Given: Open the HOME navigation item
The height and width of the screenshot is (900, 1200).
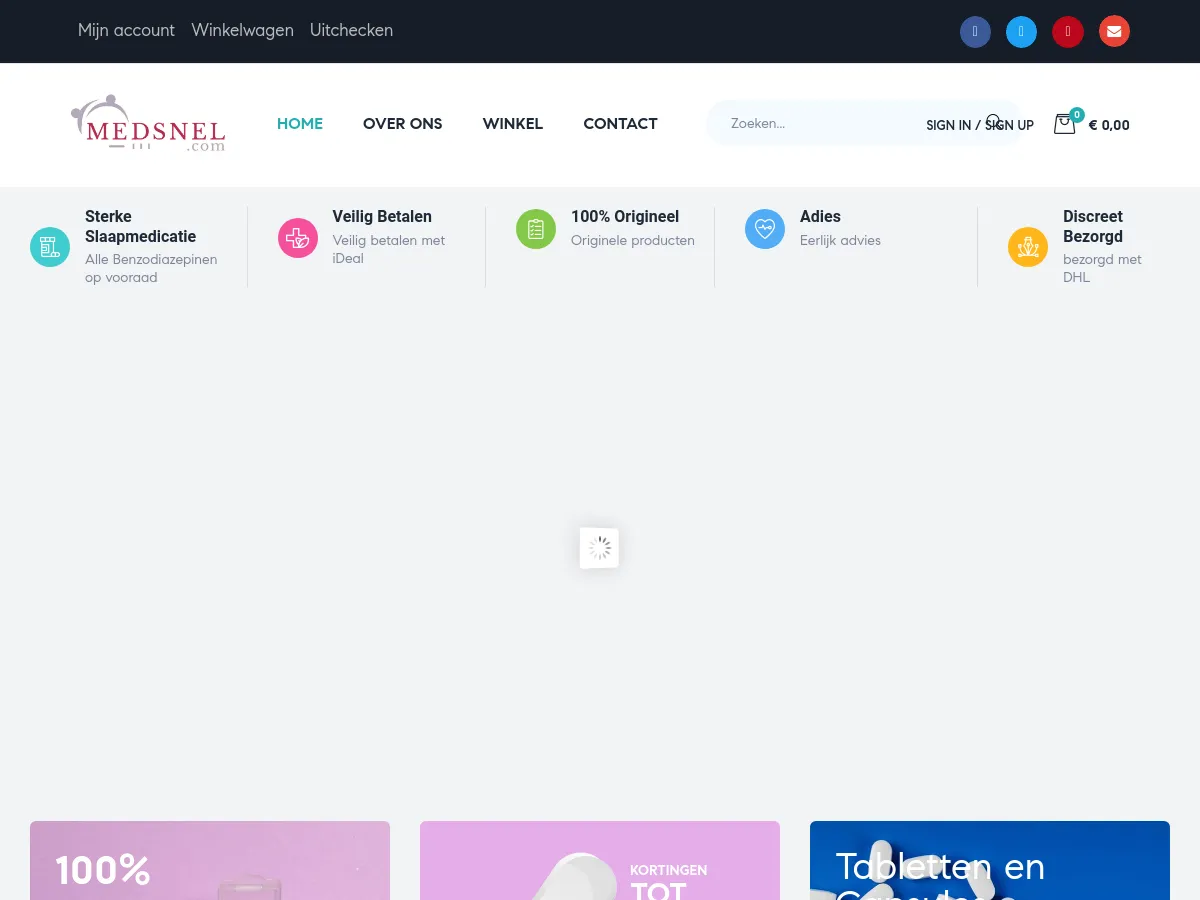Looking at the screenshot, I should [299, 123].
